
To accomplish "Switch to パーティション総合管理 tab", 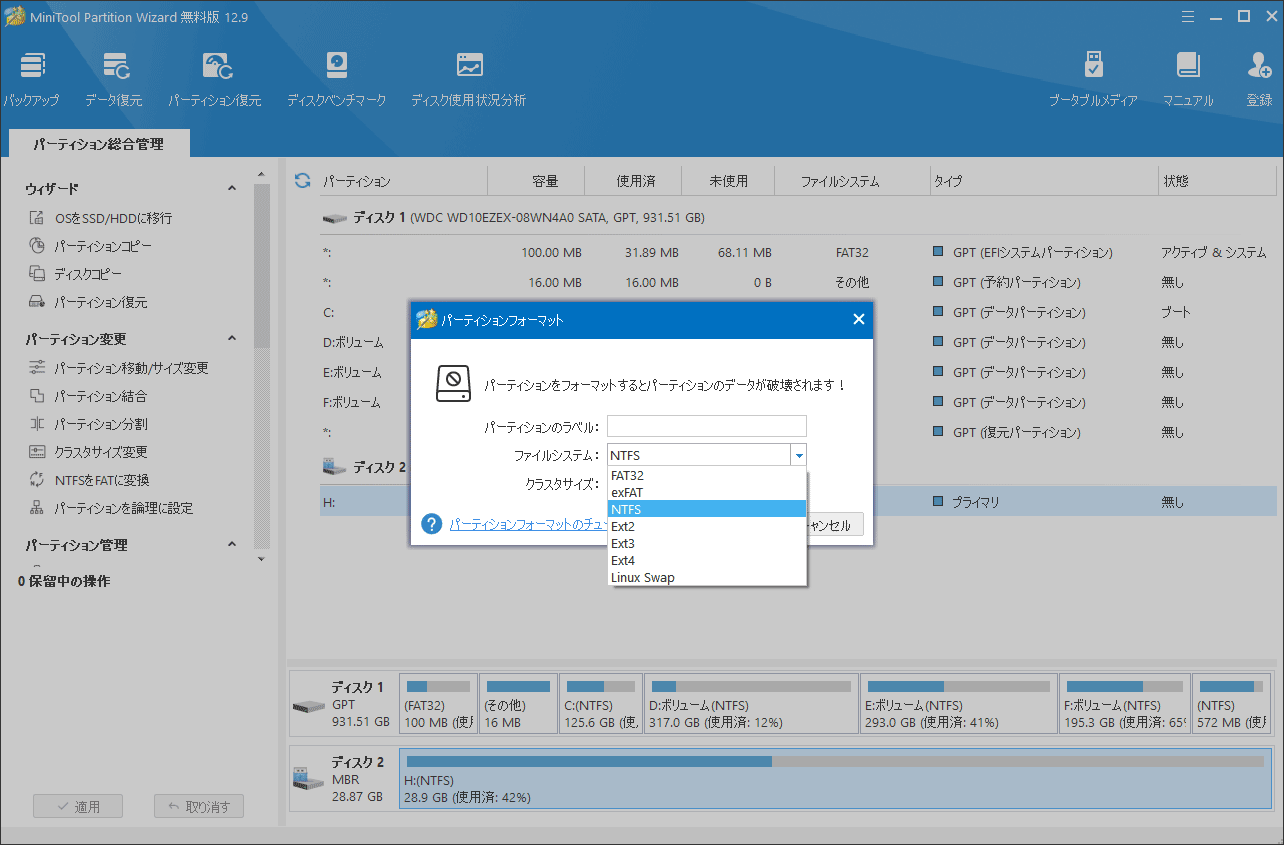I will coord(98,144).
